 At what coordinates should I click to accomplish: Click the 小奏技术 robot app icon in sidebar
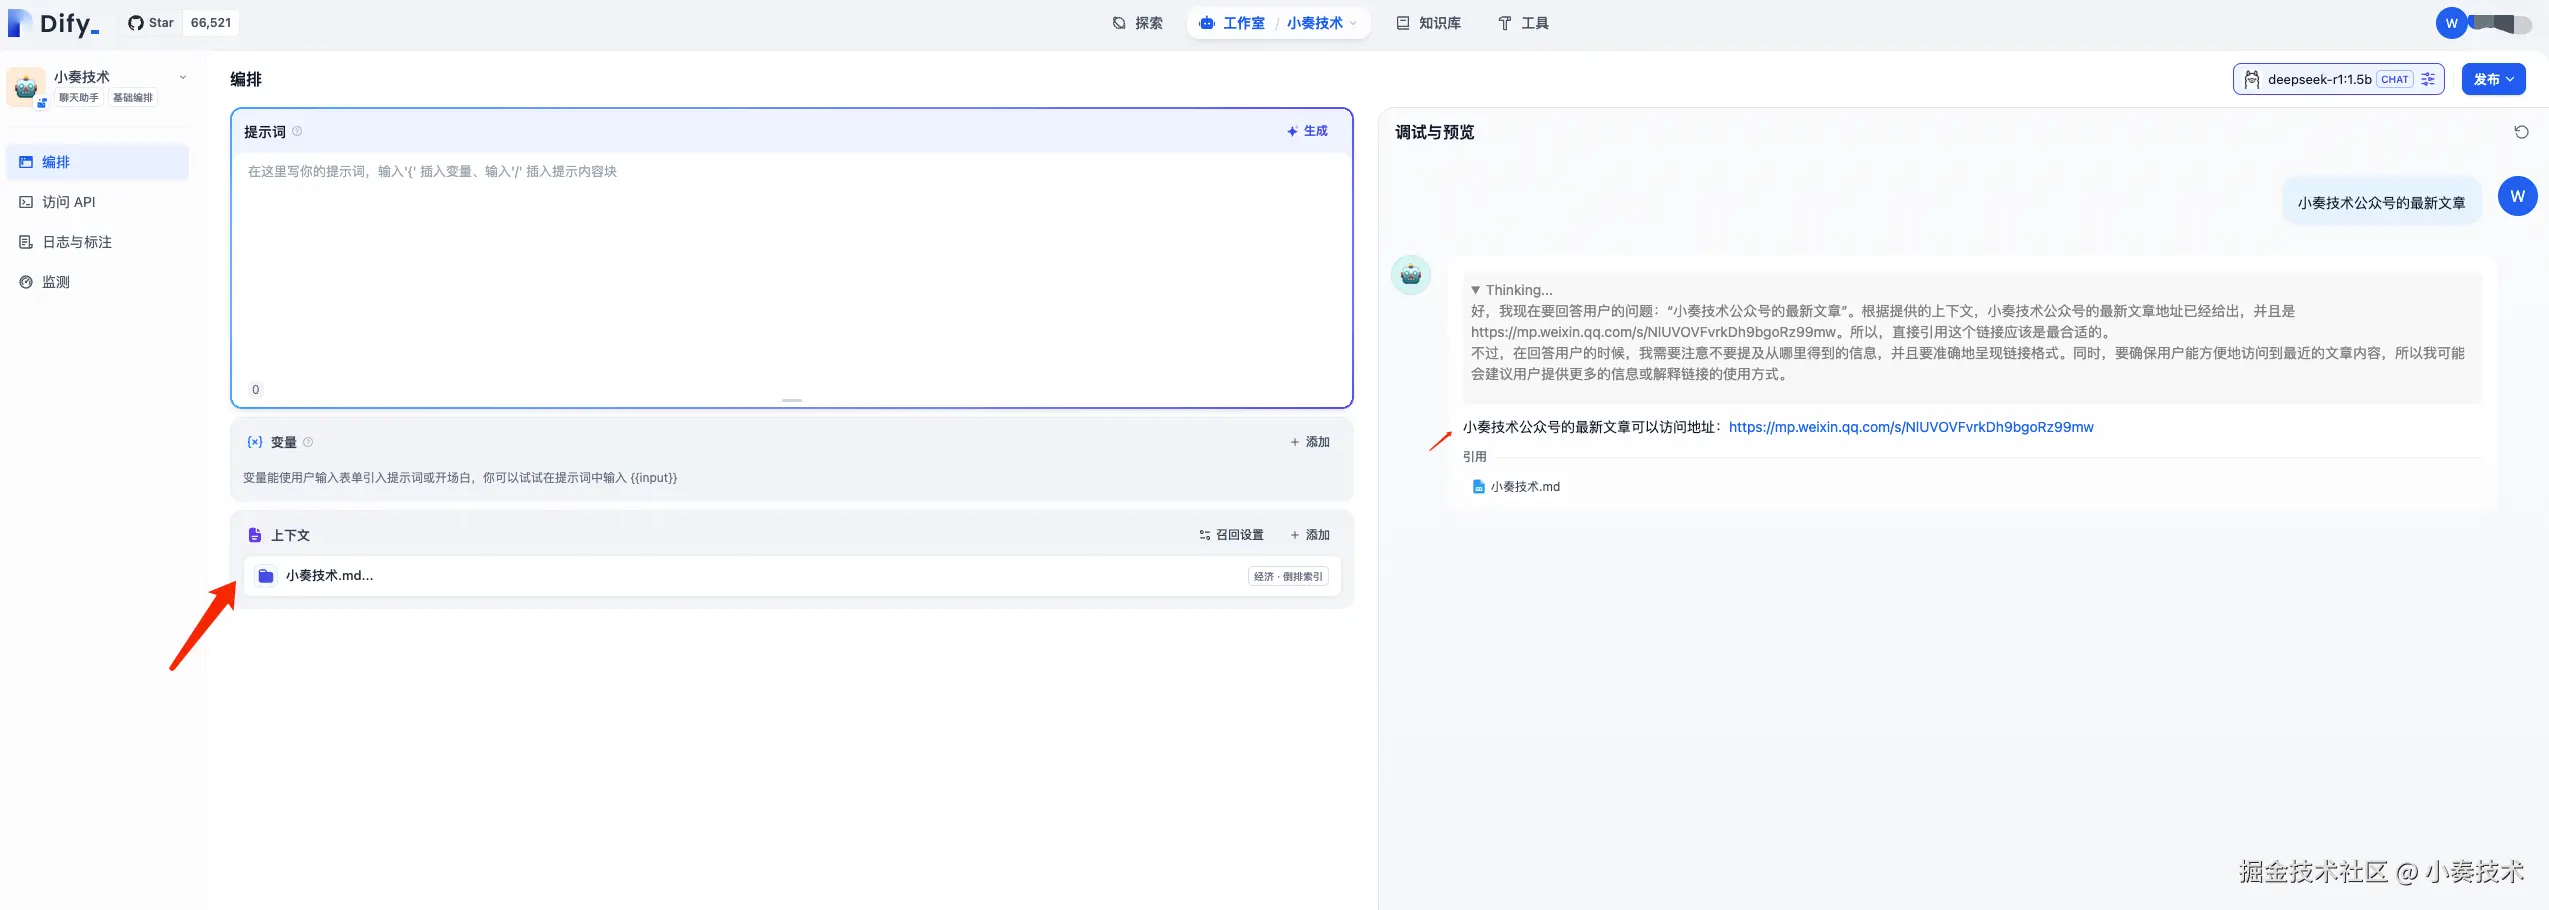[x=26, y=87]
